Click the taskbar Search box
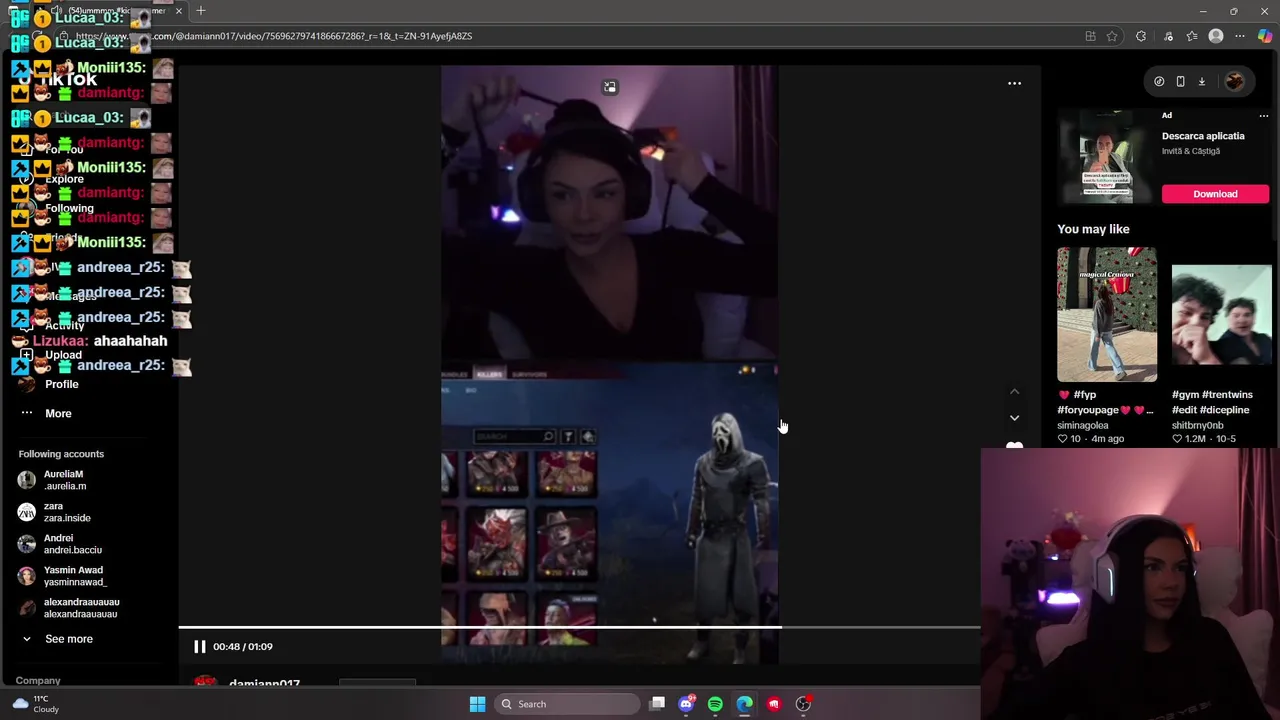 click(567, 704)
